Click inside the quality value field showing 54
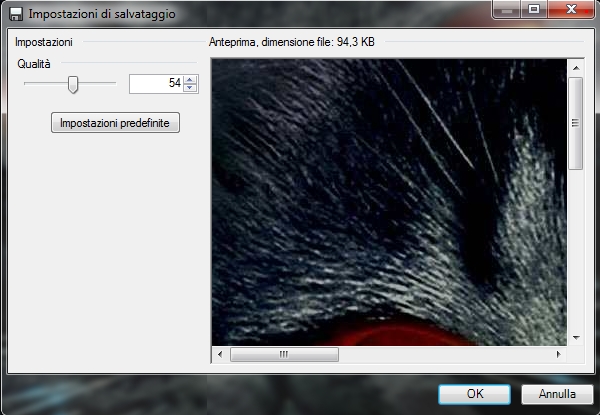This screenshot has height=415, width=600. point(156,84)
